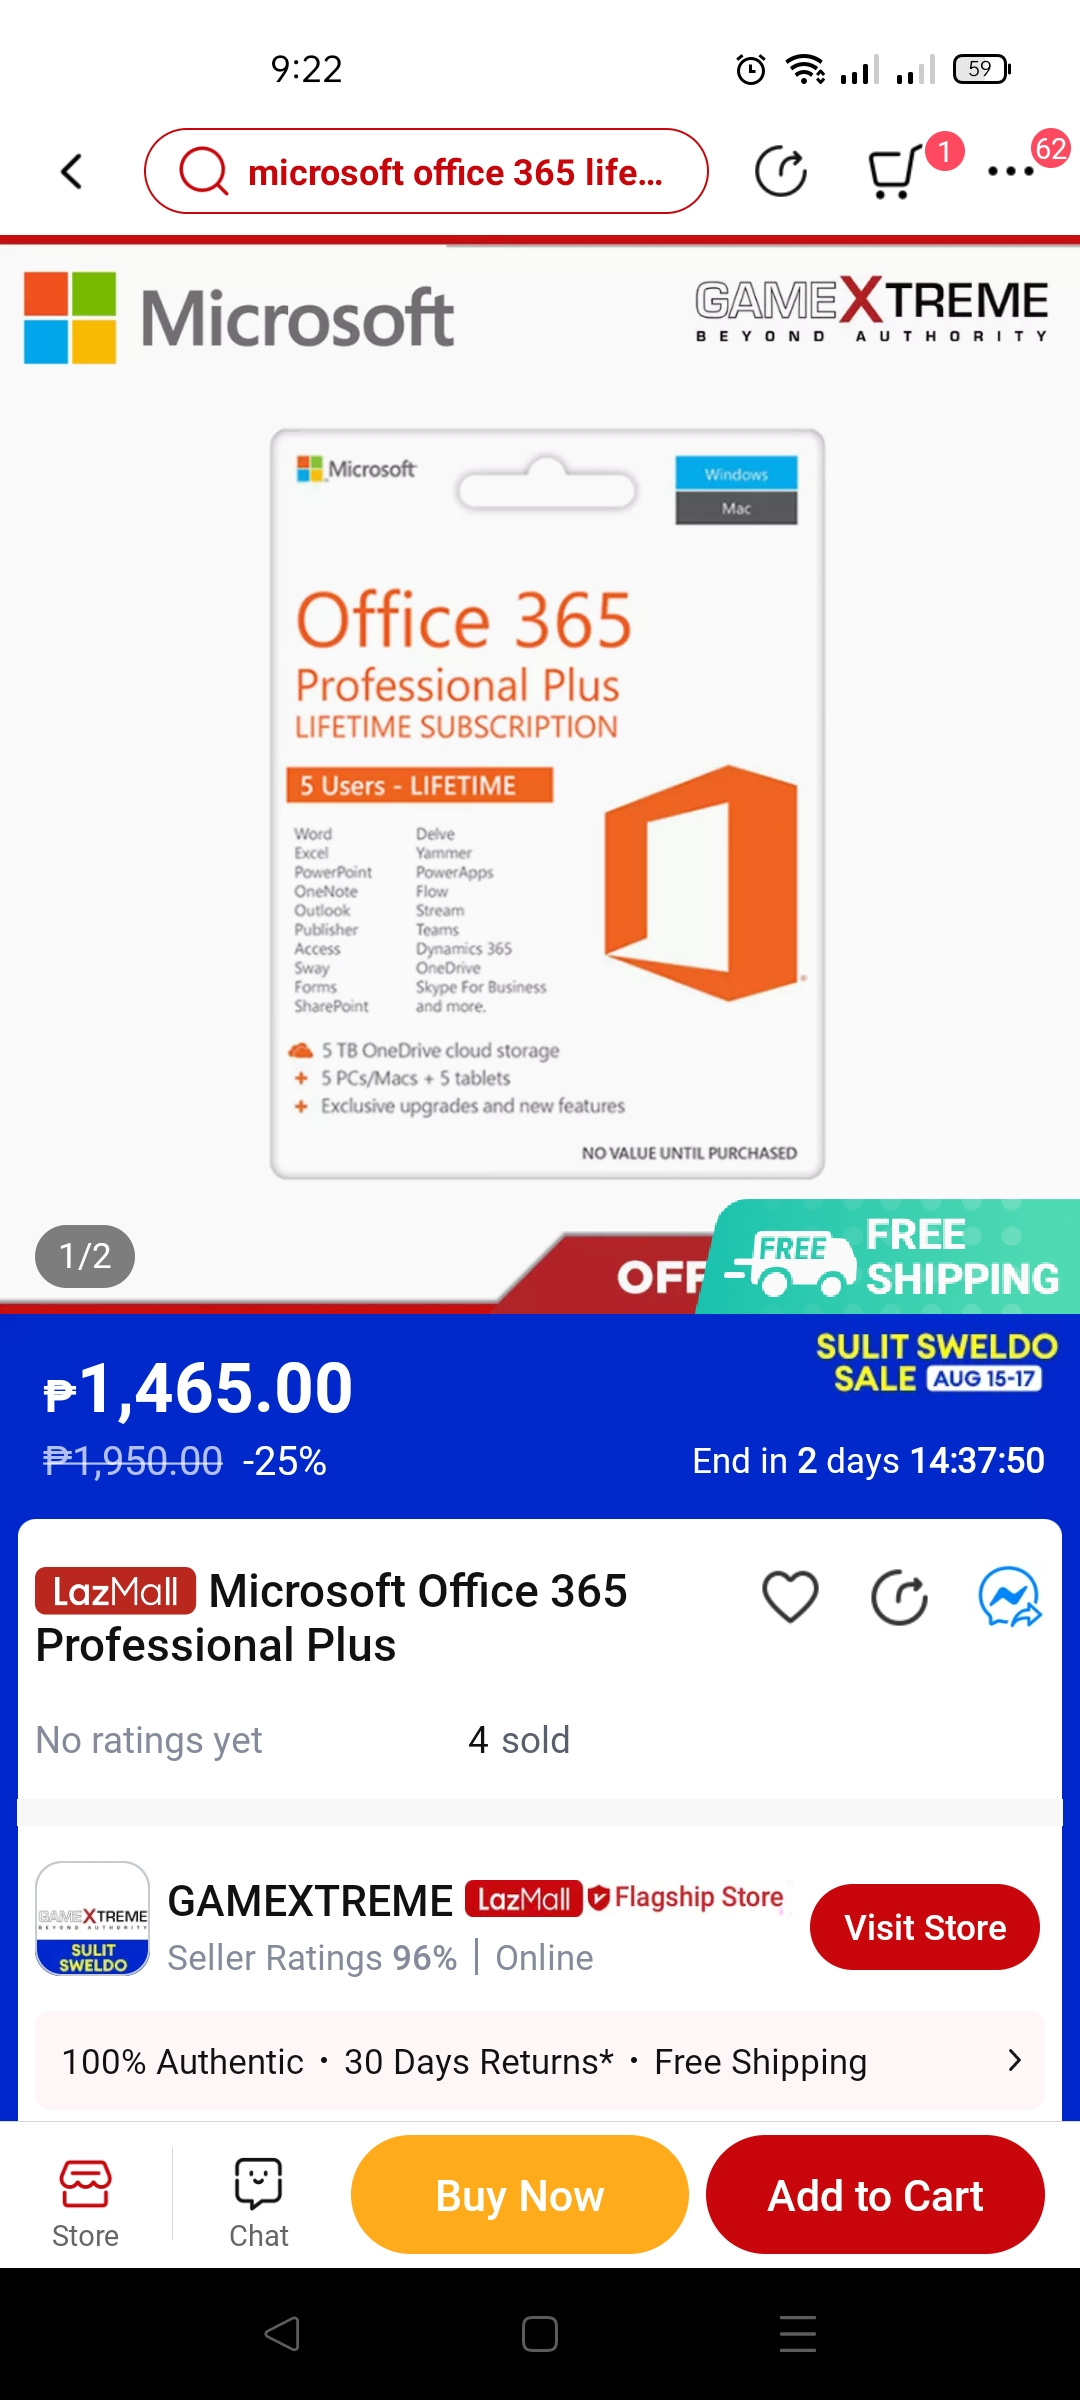Tap the search field with microsoft office query
1080x2400 pixels.
tap(427, 171)
